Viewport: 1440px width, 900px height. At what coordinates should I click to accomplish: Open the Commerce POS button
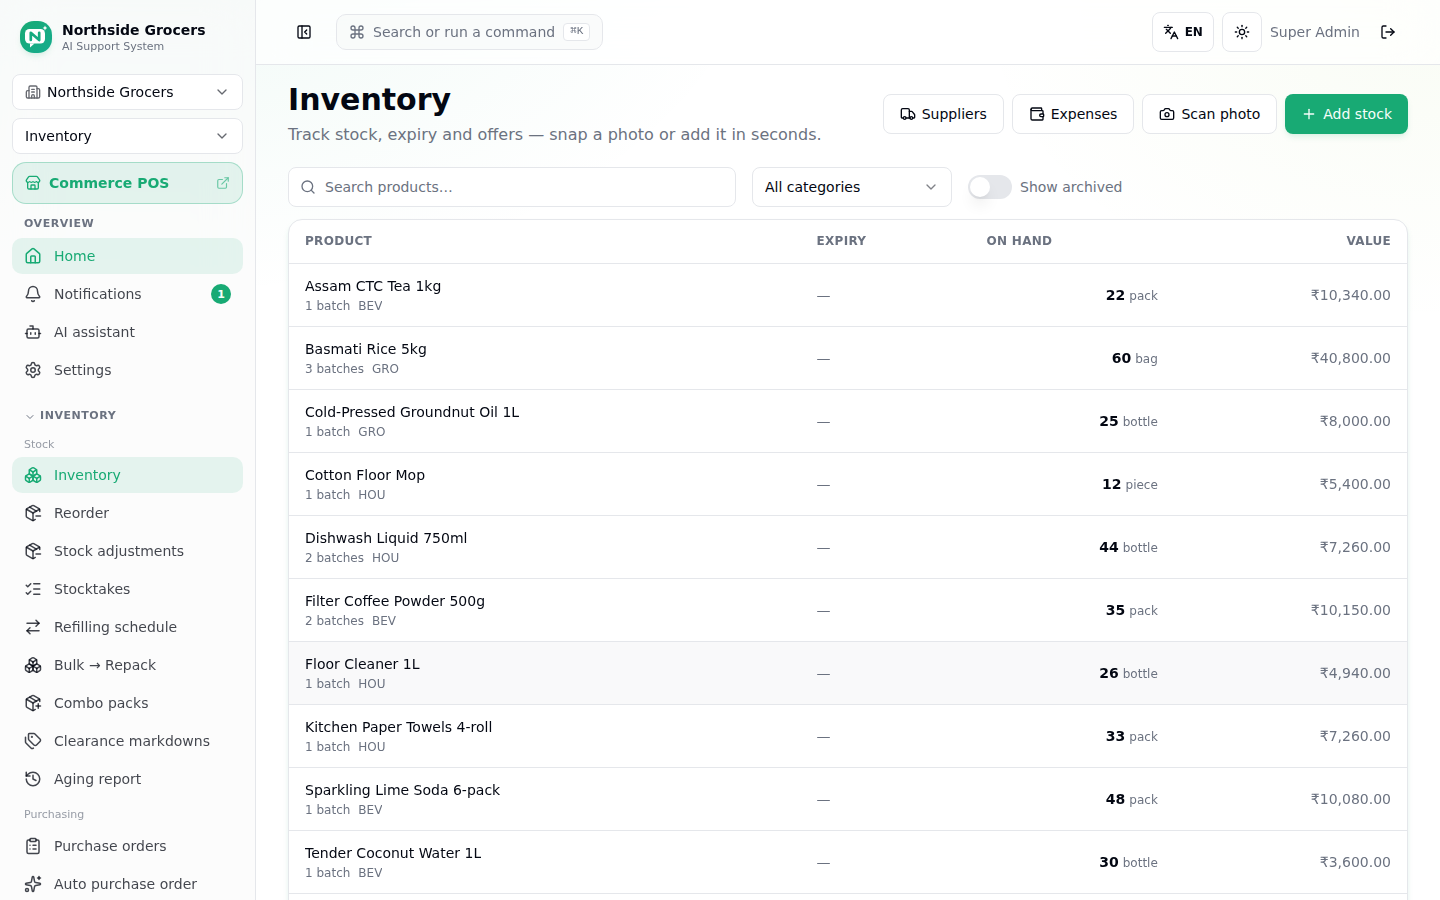pos(127,183)
